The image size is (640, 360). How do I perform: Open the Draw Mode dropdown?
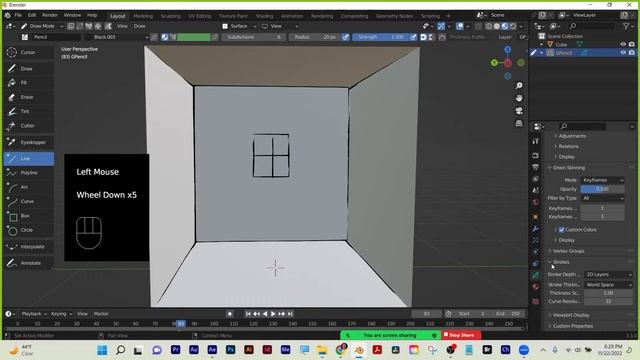41,26
